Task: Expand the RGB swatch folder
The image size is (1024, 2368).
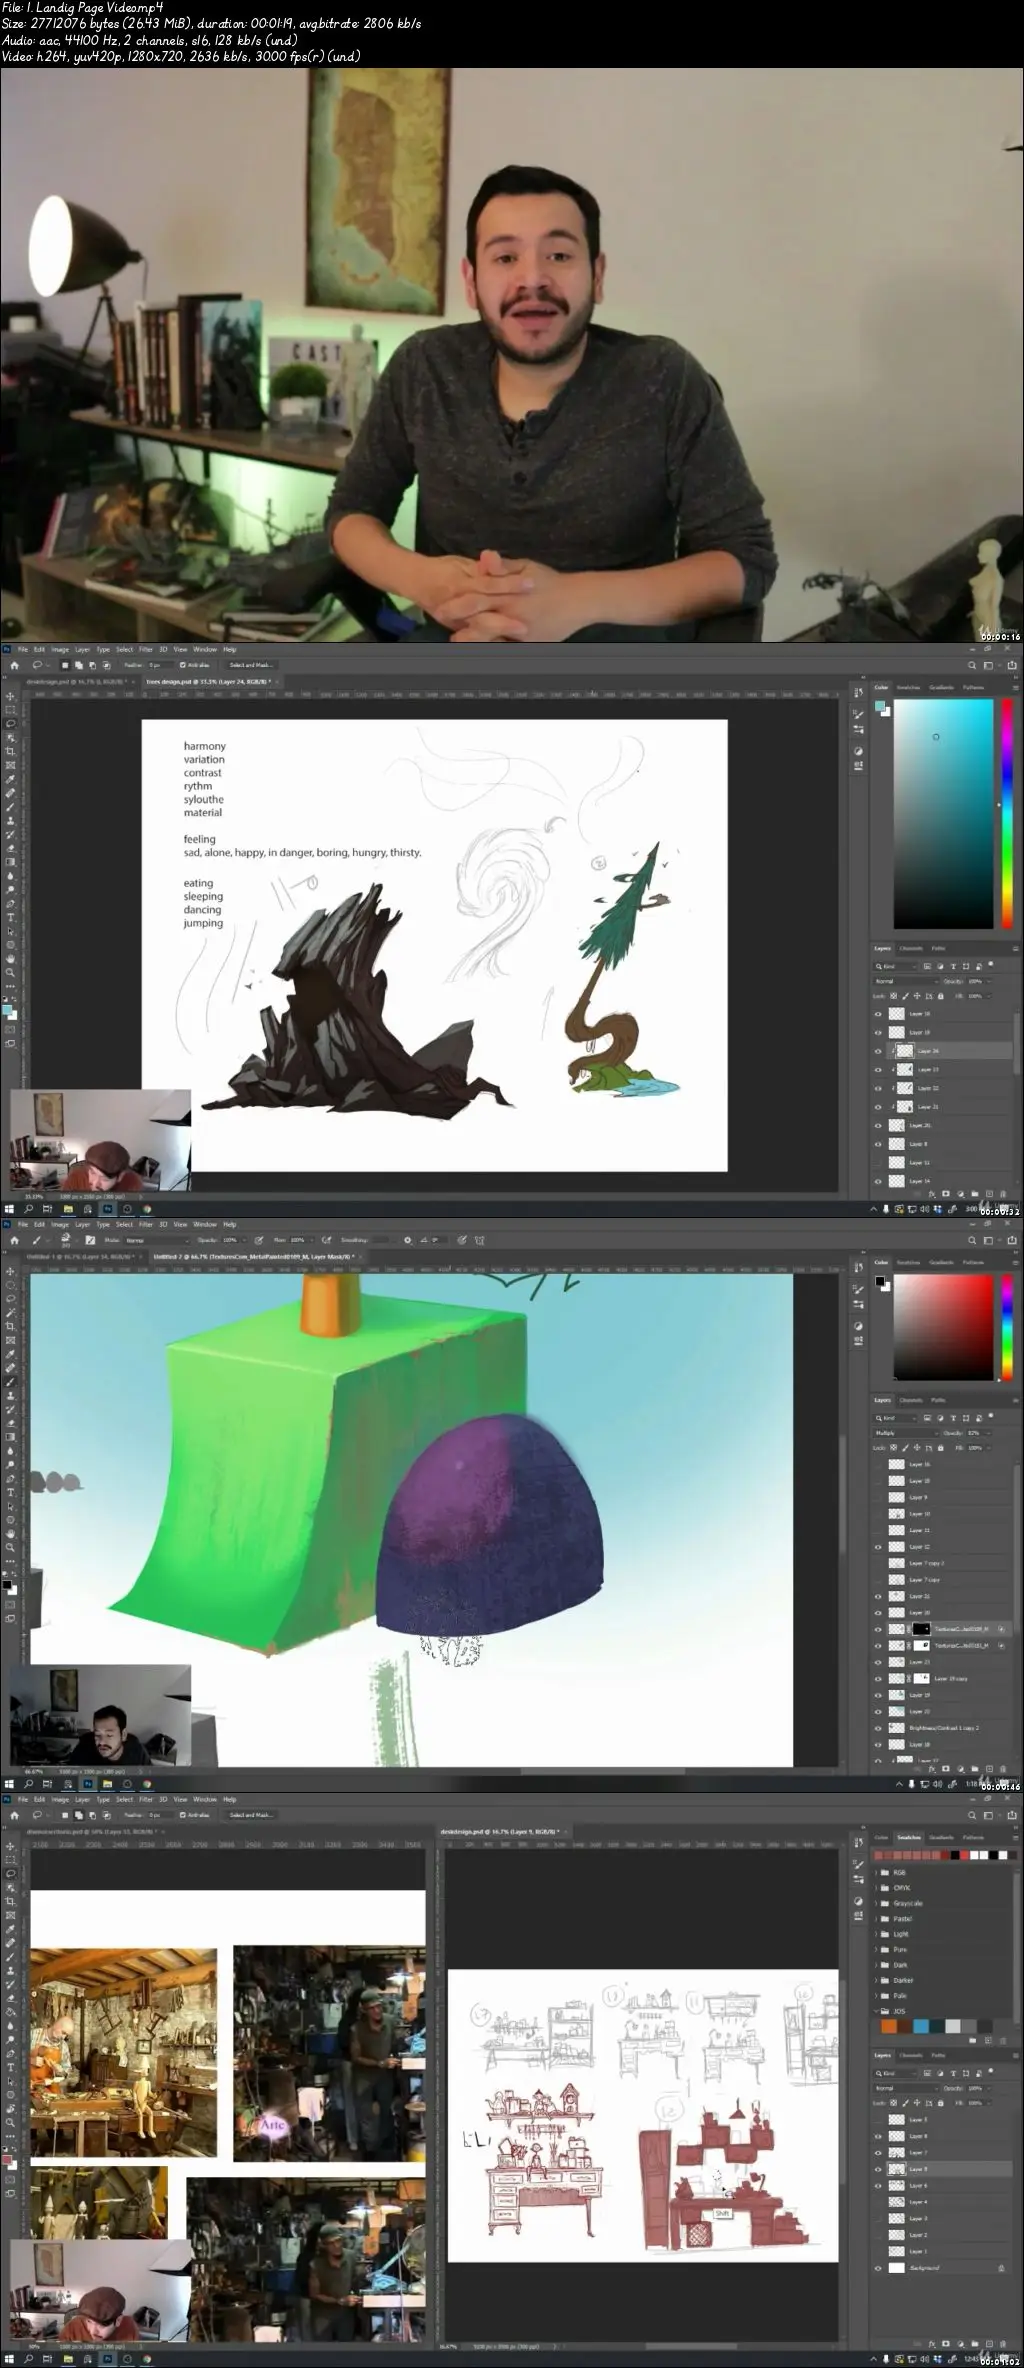Action: [x=877, y=1873]
